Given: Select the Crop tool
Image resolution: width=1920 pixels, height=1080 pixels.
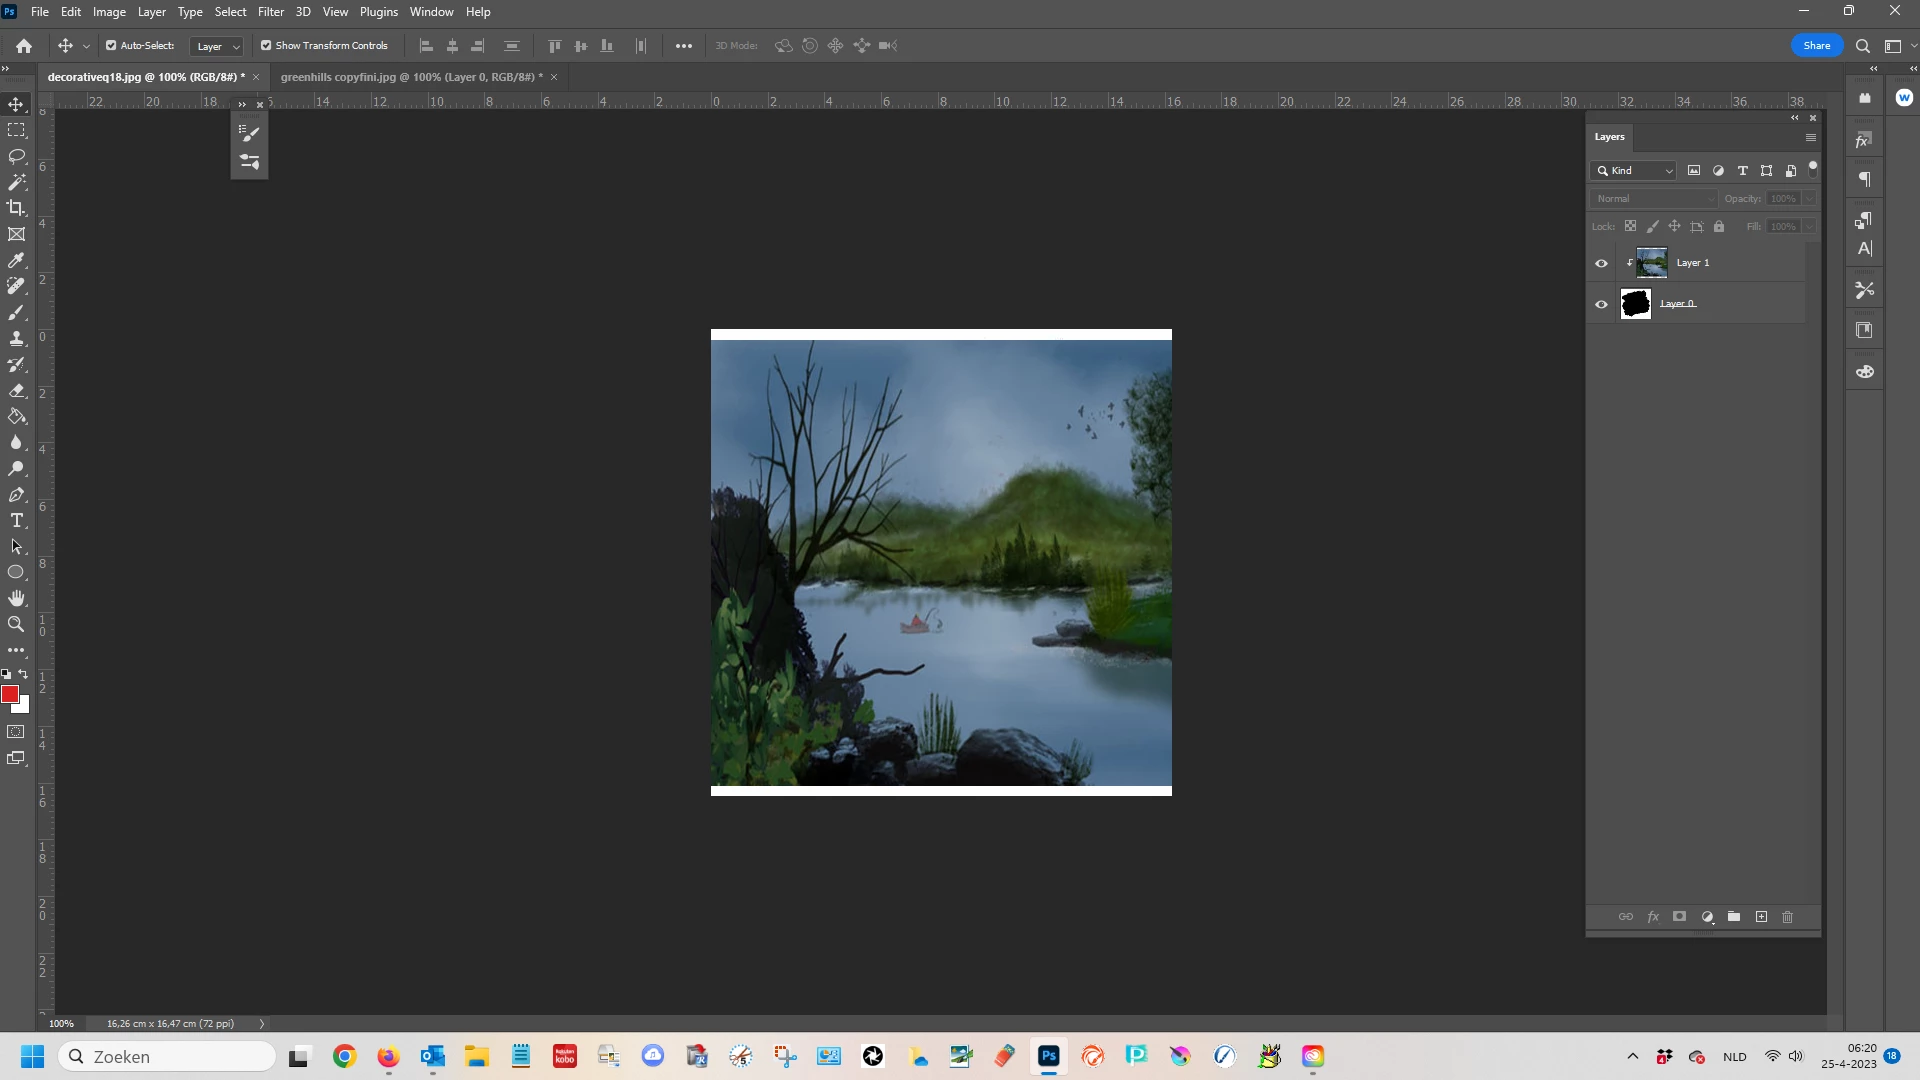Looking at the screenshot, I should point(16,208).
